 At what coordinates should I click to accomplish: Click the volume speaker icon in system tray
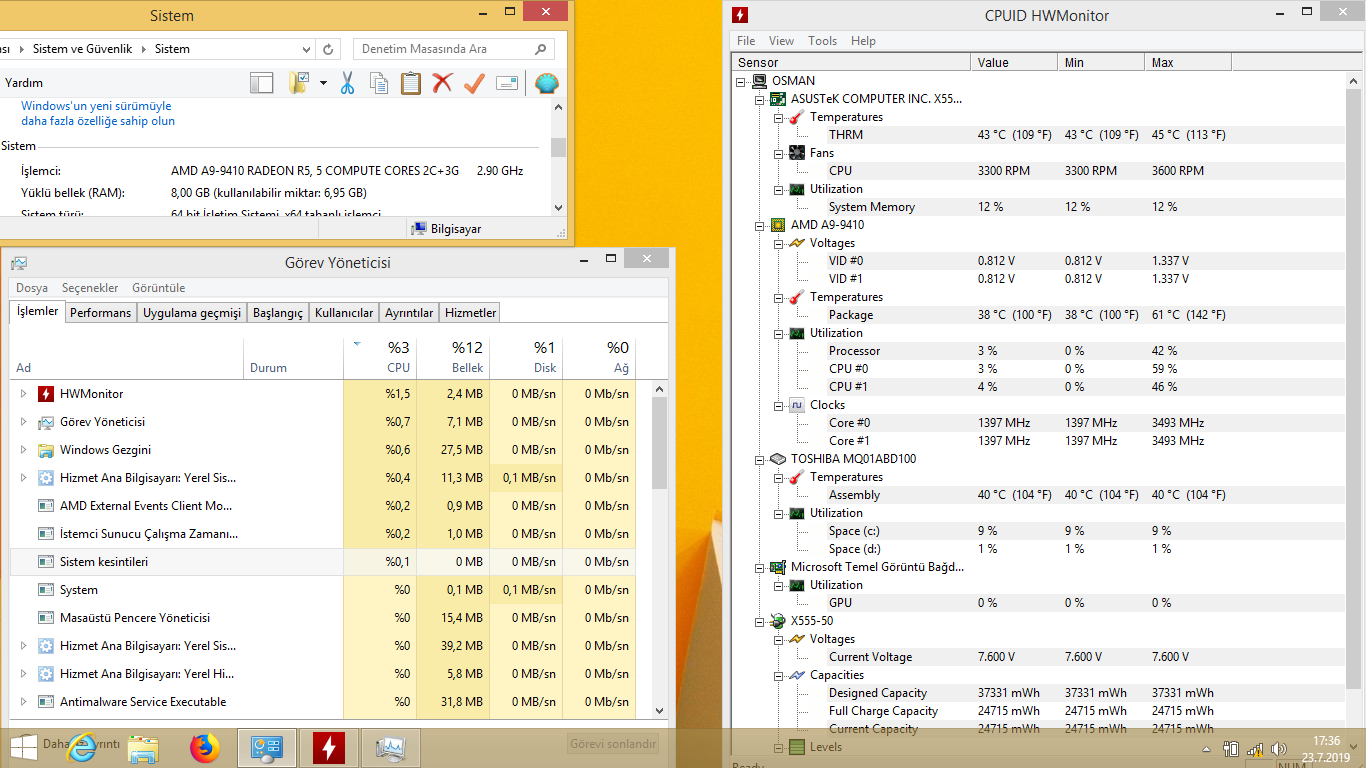[x=1278, y=749]
